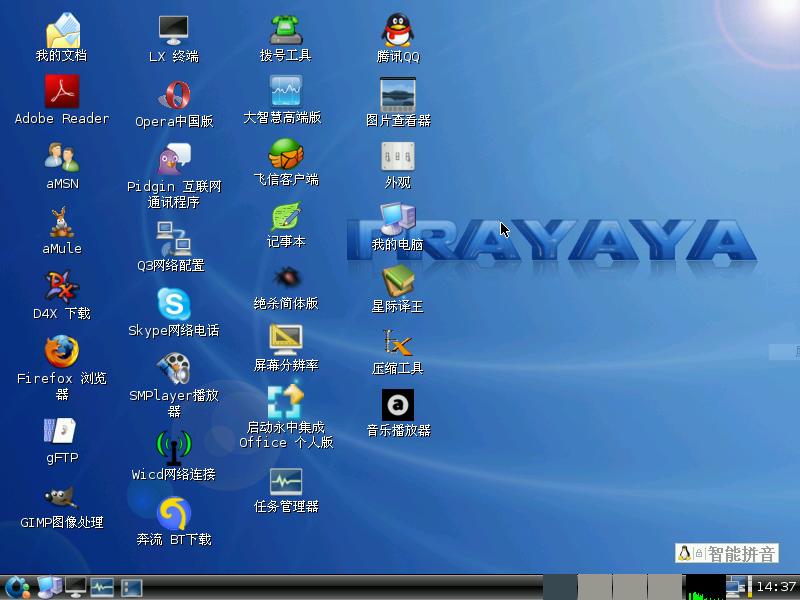The height and width of the screenshot is (600, 800).
Task: Click the computer launcher in the taskbar
Action: coord(49,588)
